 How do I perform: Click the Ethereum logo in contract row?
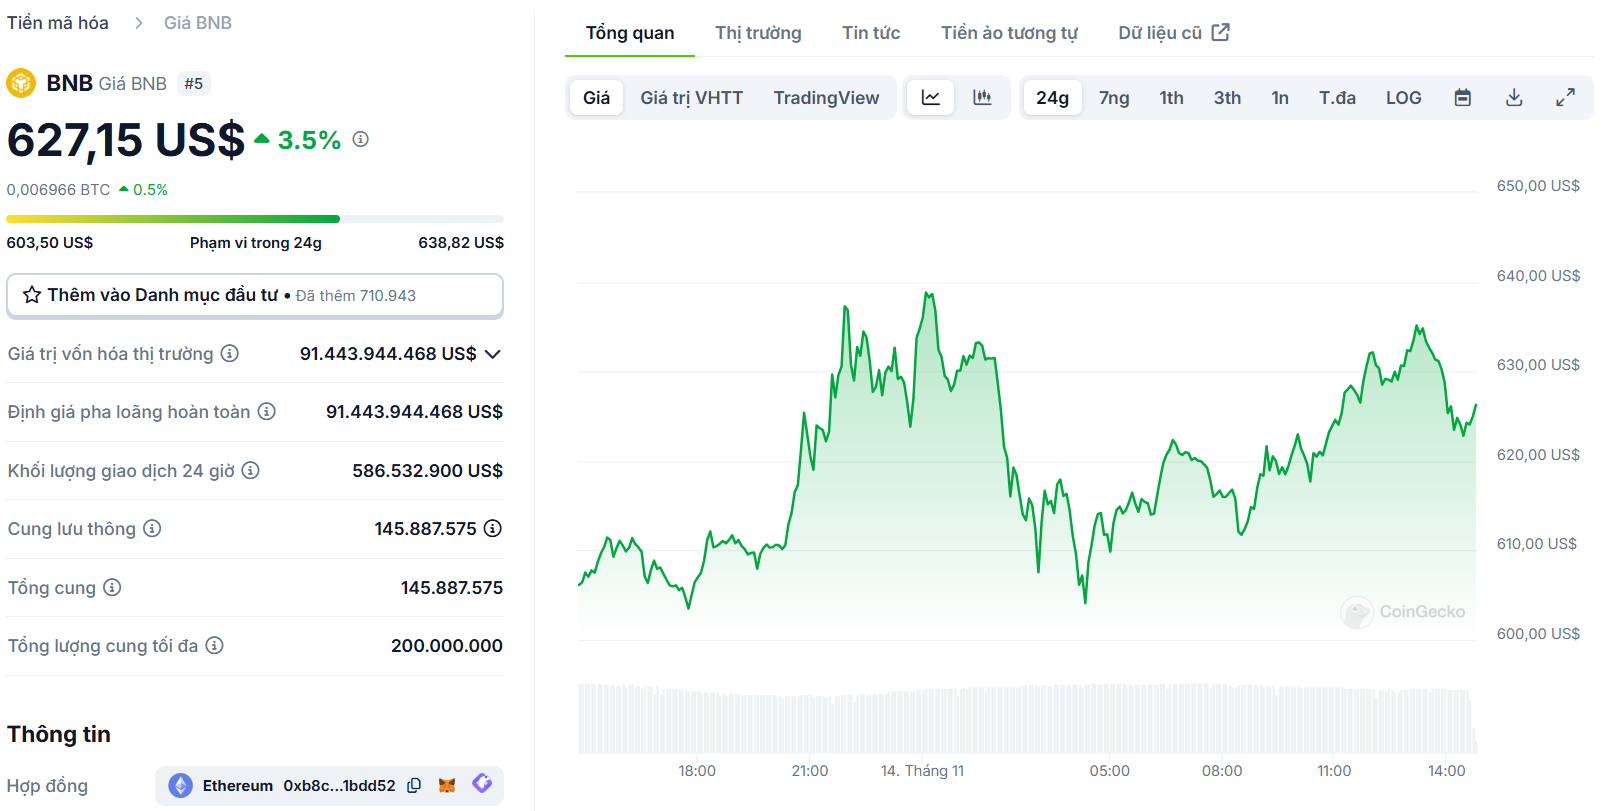181,786
